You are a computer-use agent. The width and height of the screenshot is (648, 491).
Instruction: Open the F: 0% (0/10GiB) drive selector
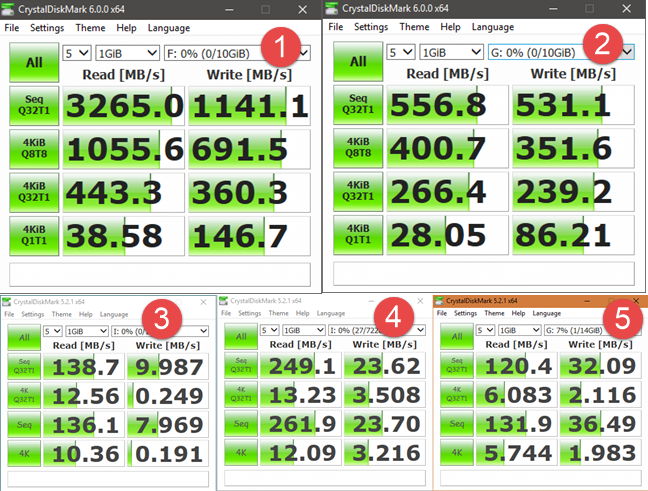(x=237, y=53)
